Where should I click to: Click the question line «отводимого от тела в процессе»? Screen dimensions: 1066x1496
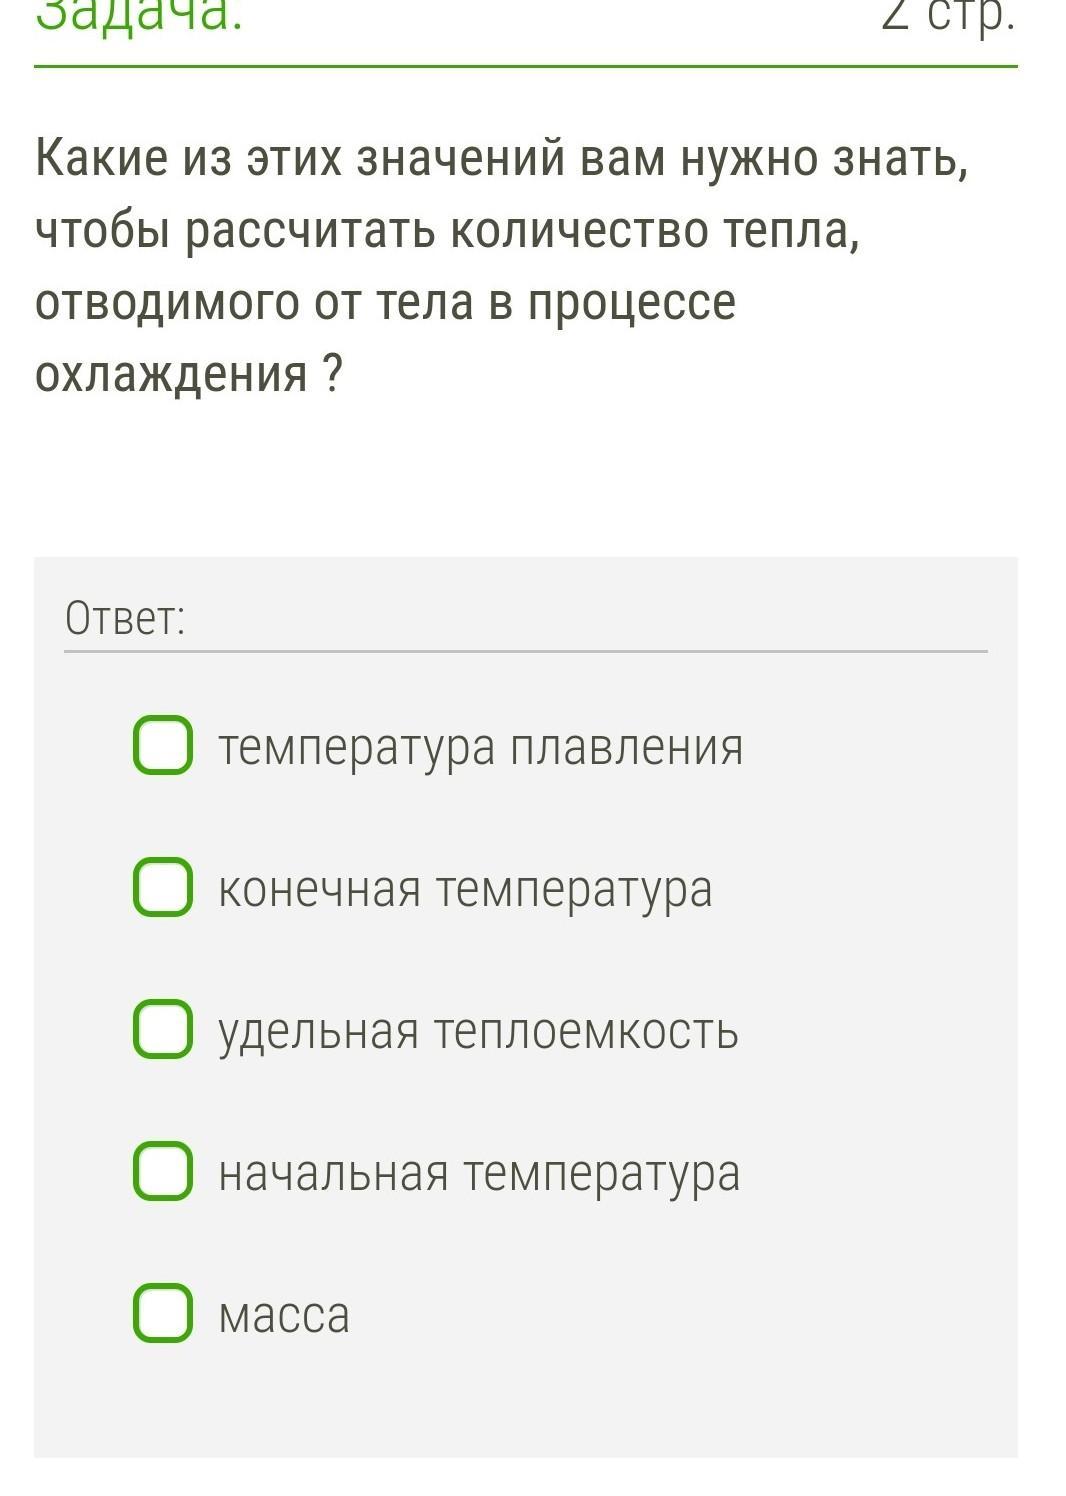click(x=385, y=302)
